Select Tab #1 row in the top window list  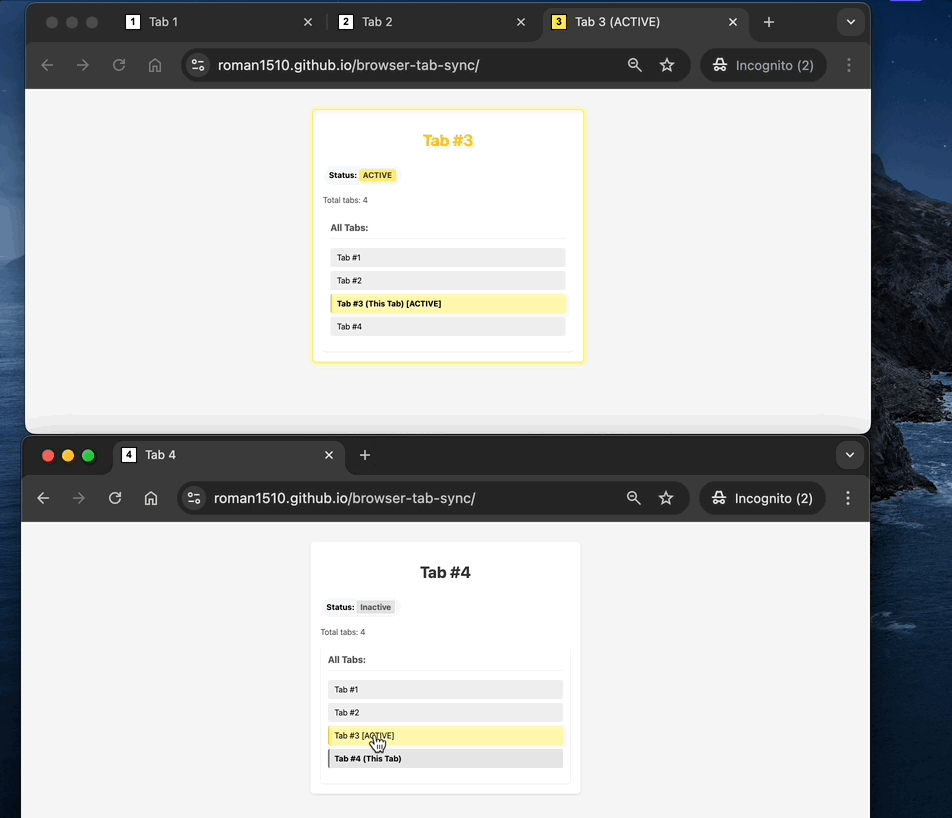[447, 257]
